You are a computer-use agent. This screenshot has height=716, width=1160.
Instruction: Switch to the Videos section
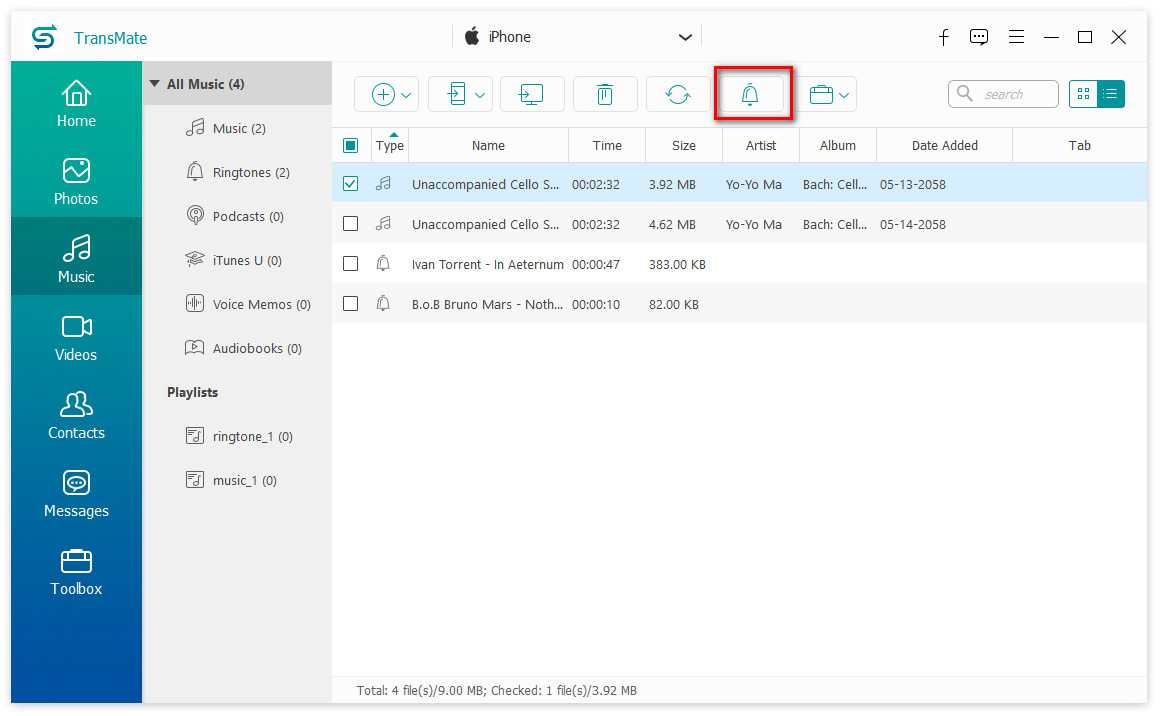(x=76, y=336)
